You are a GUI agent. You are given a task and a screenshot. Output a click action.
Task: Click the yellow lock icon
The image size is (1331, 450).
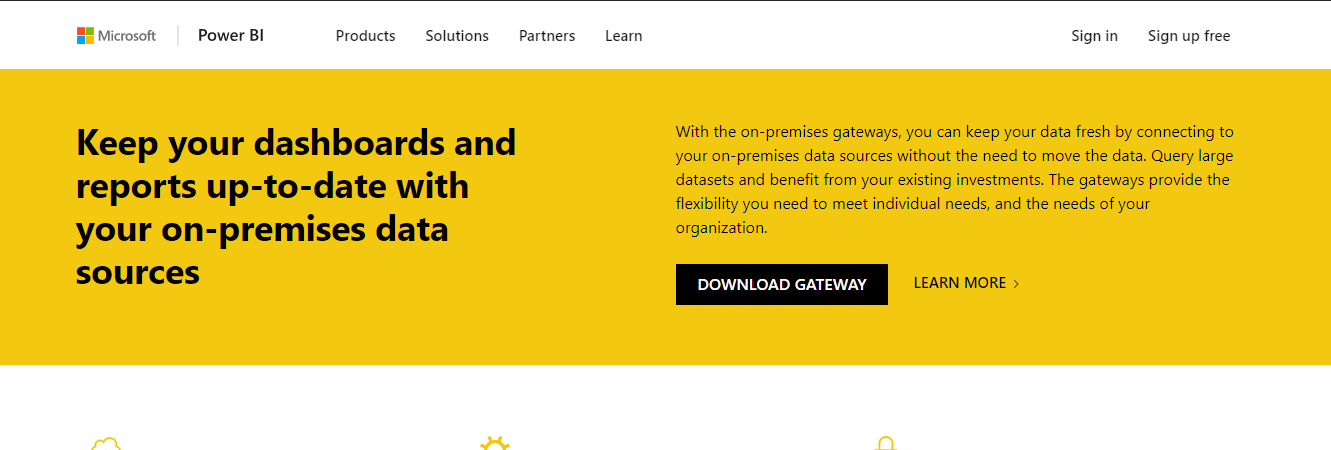click(885, 443)
